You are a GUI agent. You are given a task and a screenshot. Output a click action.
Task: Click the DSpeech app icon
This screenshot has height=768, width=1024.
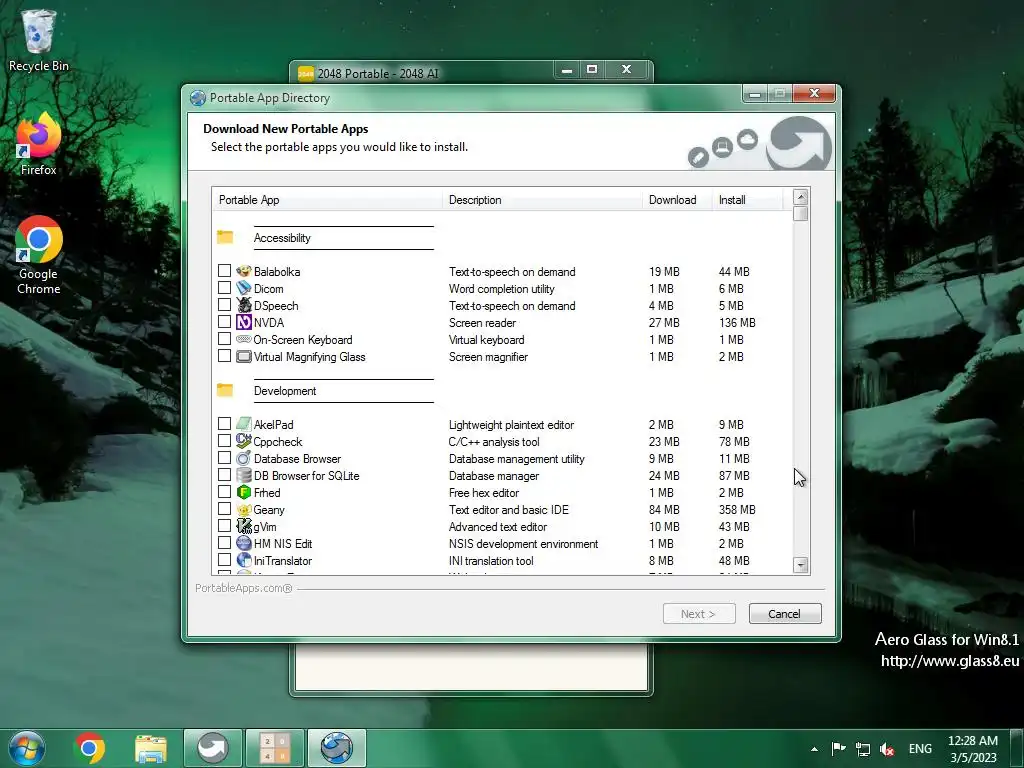tap(244, 305)
